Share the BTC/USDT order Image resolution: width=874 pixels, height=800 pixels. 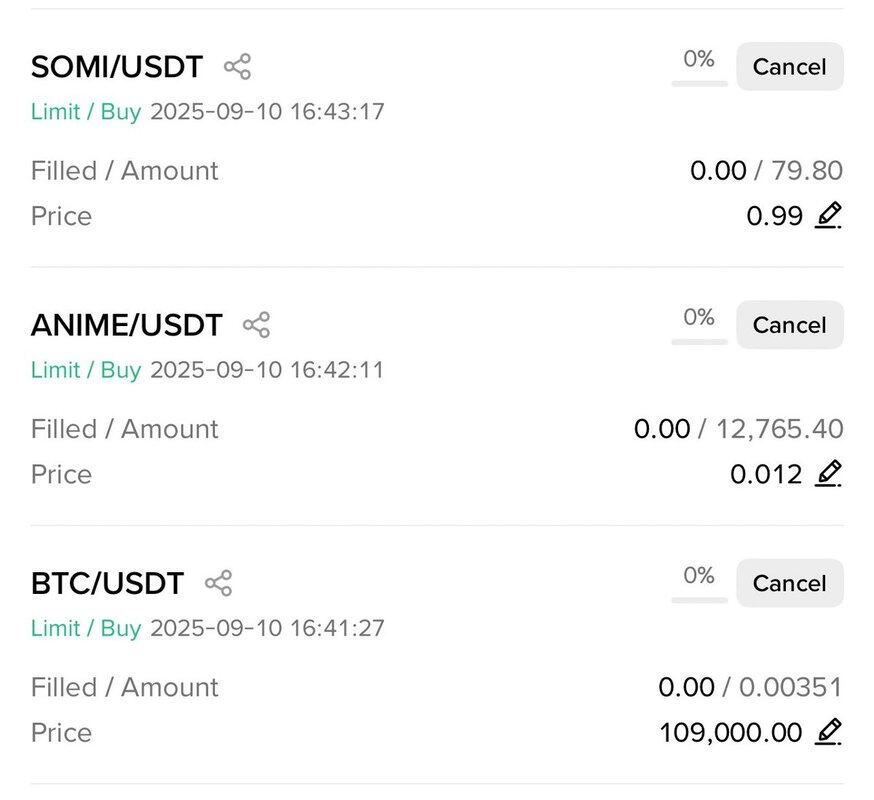218,583
